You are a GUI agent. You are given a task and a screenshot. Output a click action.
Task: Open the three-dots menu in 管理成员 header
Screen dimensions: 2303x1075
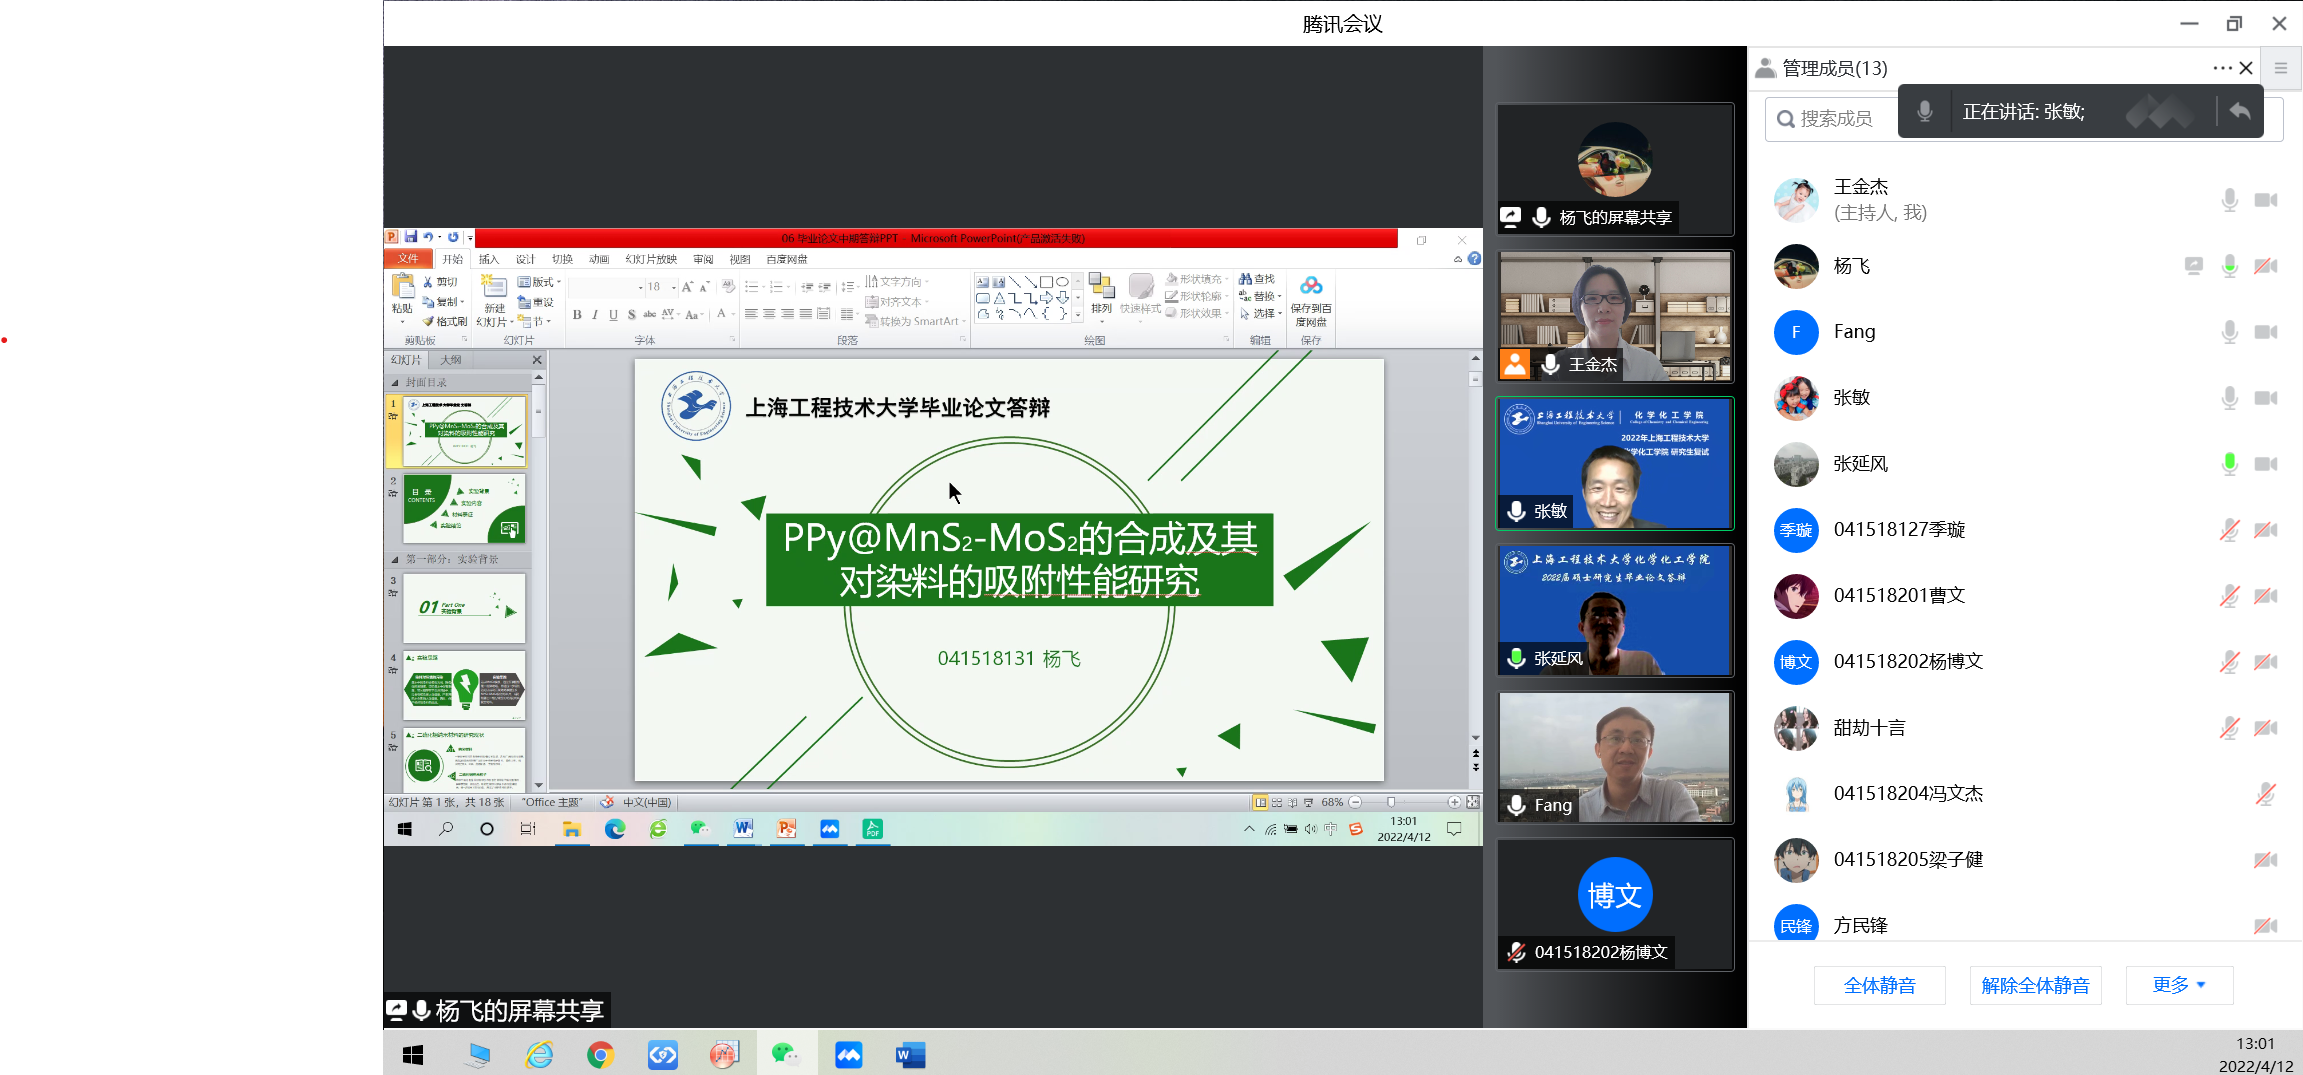[2221, 68]
